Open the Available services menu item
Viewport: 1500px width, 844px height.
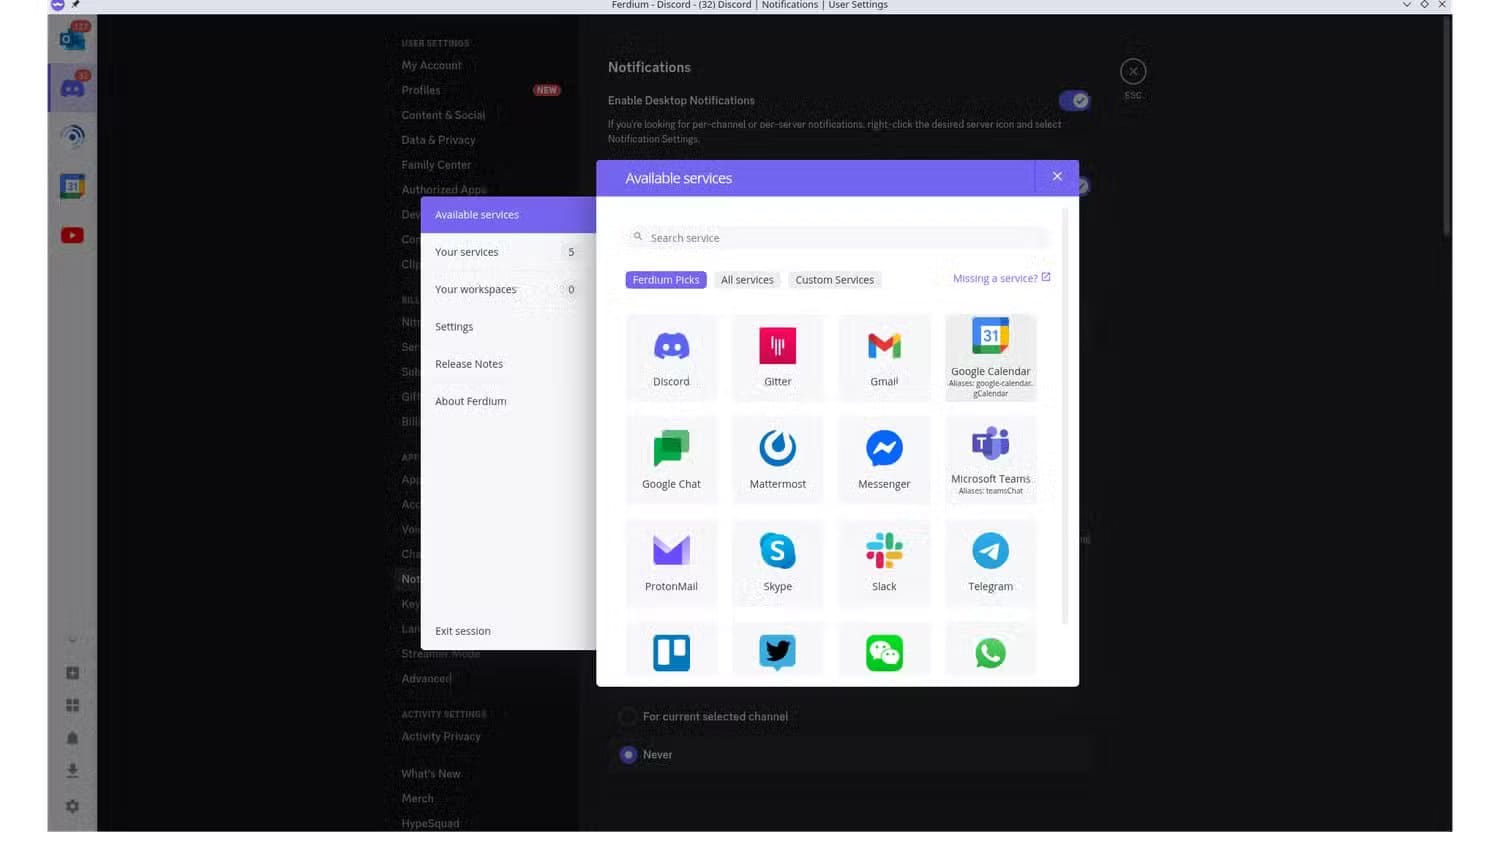[508, 215]
